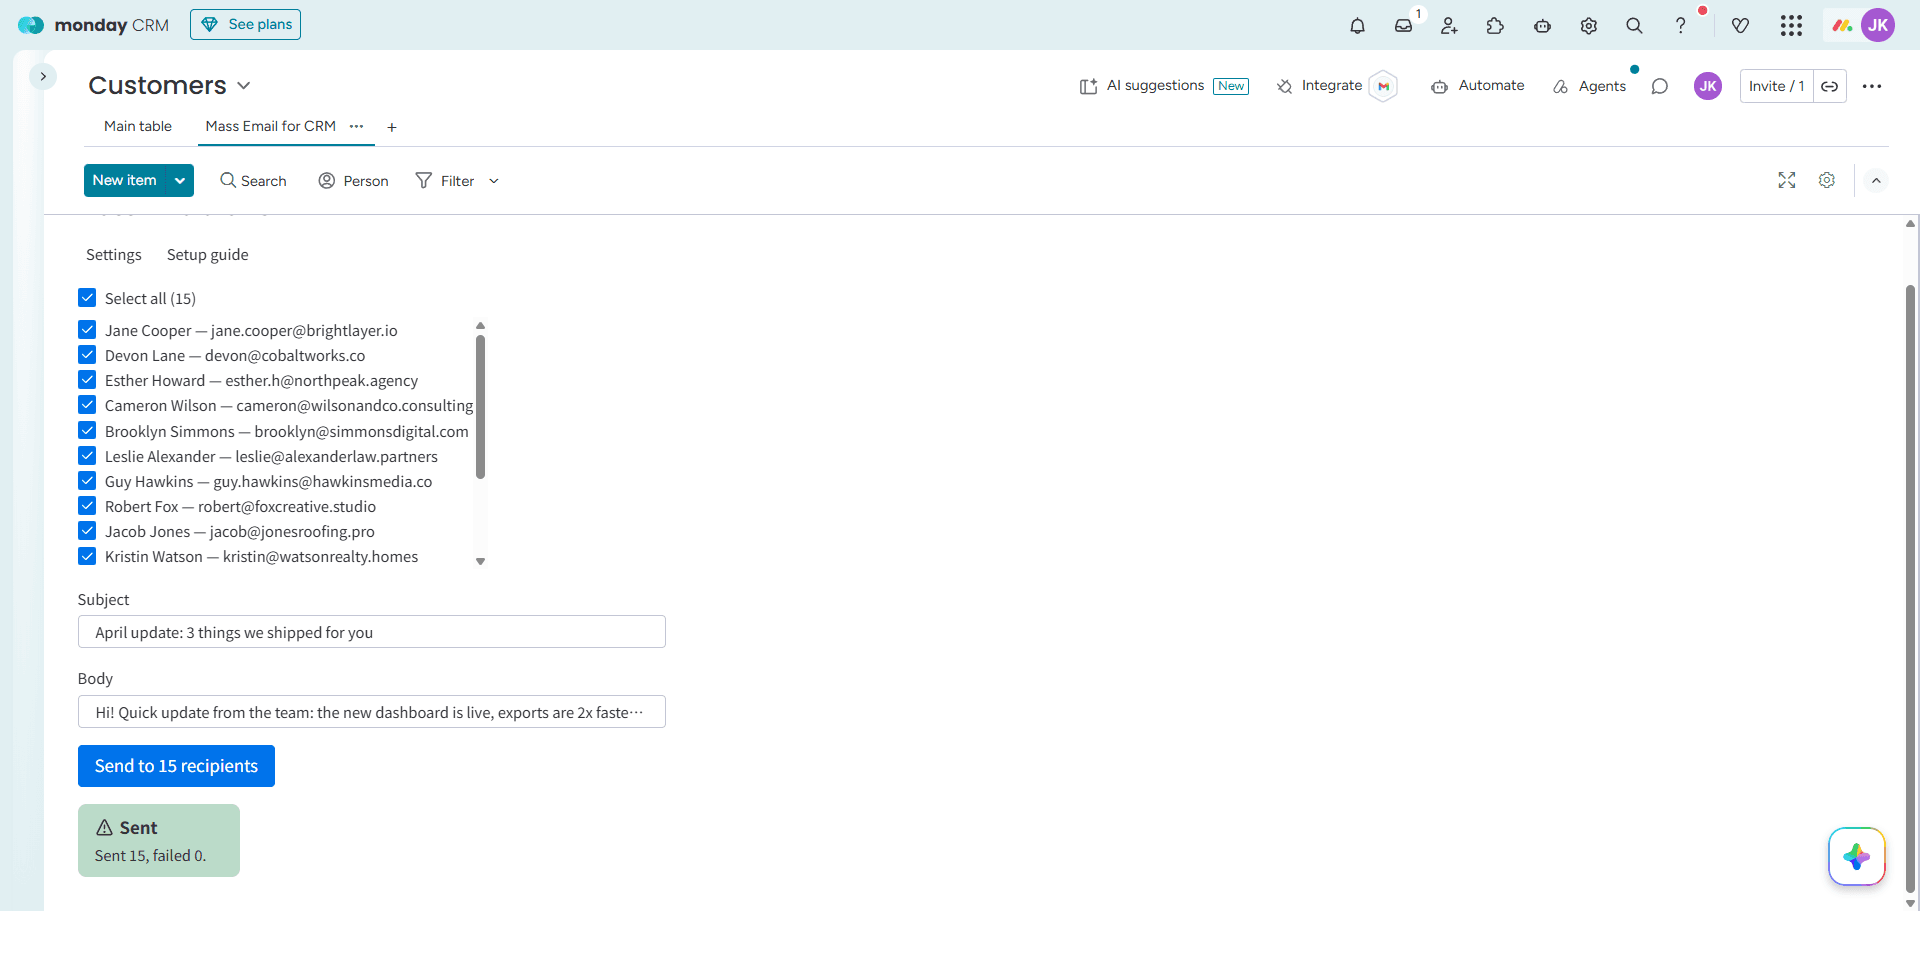Open the apps marketplace puzzle icon
This screenshot has width=1920, height=960.
point(1495,26)
